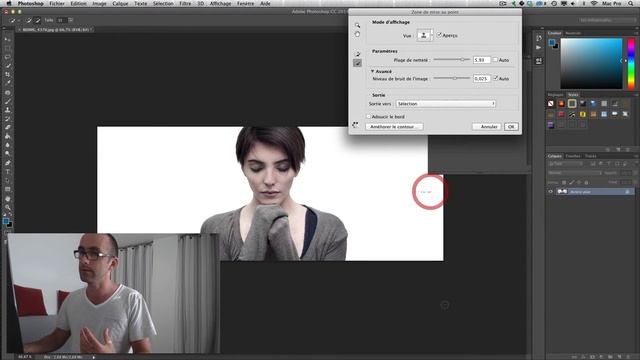Select the Rectangle shape tool
This screenshot has width=640, height=360.
point(7,189)
